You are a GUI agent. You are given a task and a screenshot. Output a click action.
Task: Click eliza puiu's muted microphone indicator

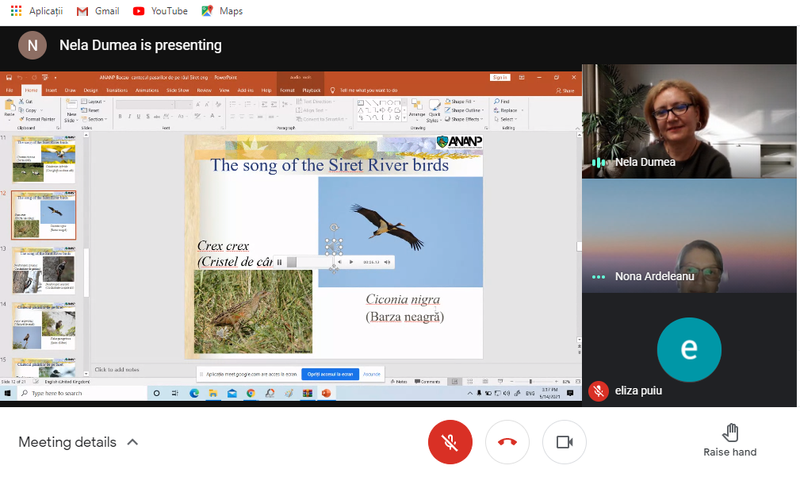tap(599, 391)
